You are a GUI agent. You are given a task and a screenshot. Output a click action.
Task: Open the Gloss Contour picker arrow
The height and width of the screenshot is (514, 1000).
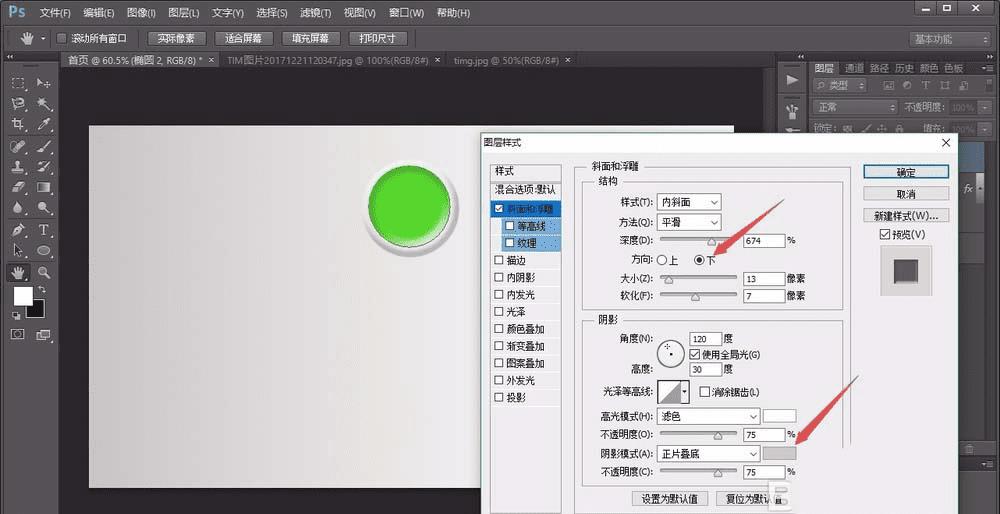(x=685, y=392)
